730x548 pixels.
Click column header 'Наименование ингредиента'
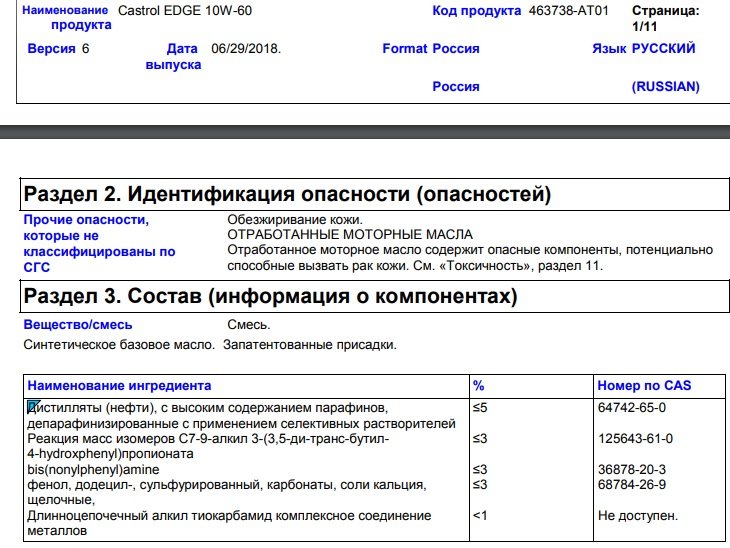tap(119, 386)
